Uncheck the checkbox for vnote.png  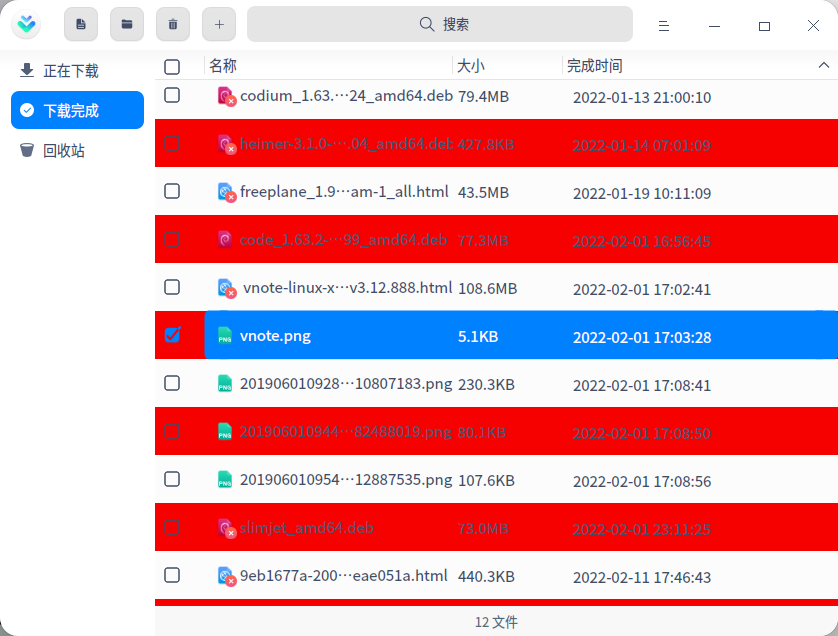click(172, 336)
